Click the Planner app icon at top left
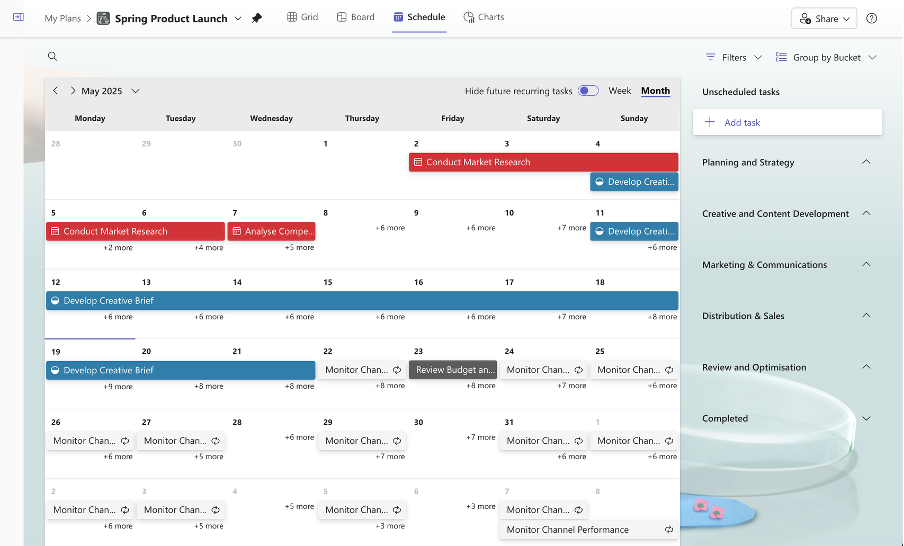904x546 pixels. (18, 18)
